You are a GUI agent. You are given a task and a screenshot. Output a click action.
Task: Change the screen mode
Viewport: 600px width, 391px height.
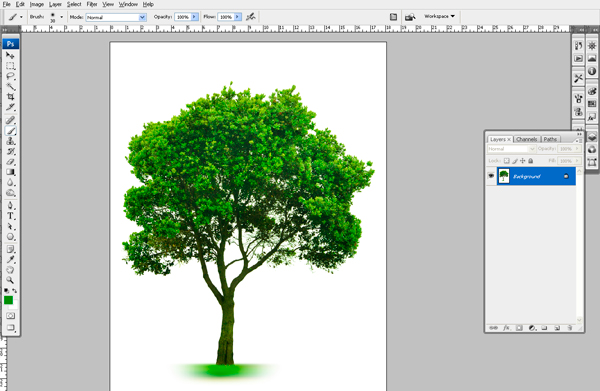click(x=10, y=327)
